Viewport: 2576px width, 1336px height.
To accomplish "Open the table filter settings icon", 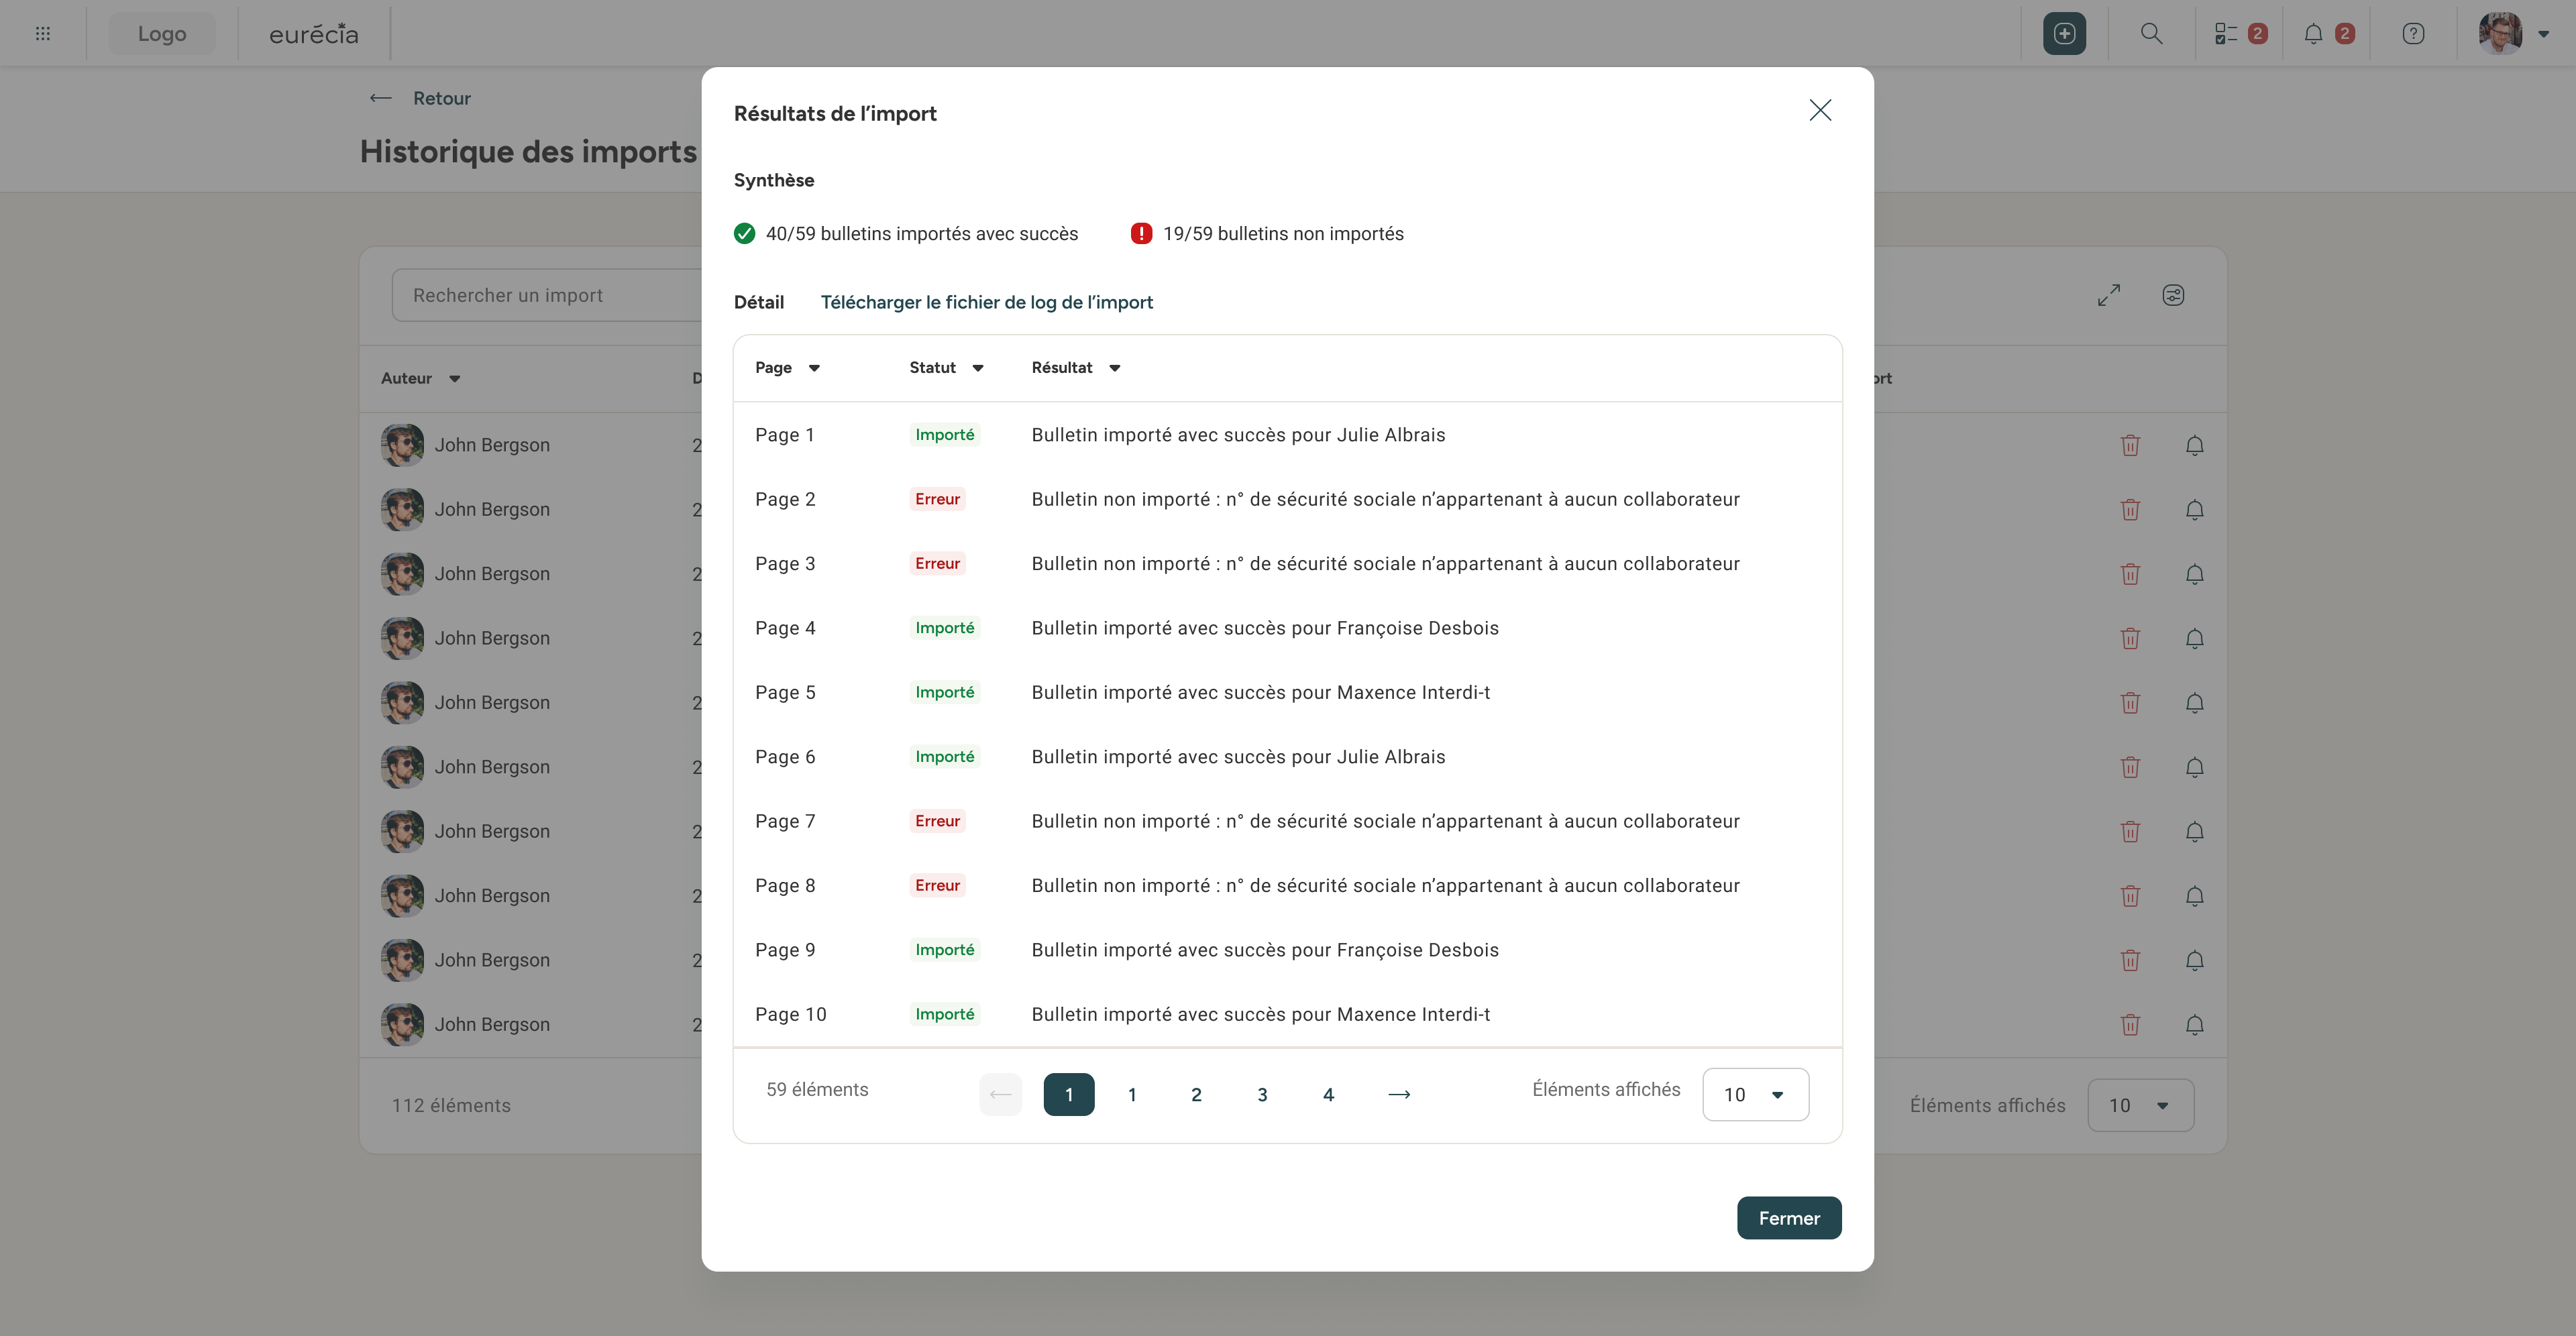I will click(x=2173, y=295).
